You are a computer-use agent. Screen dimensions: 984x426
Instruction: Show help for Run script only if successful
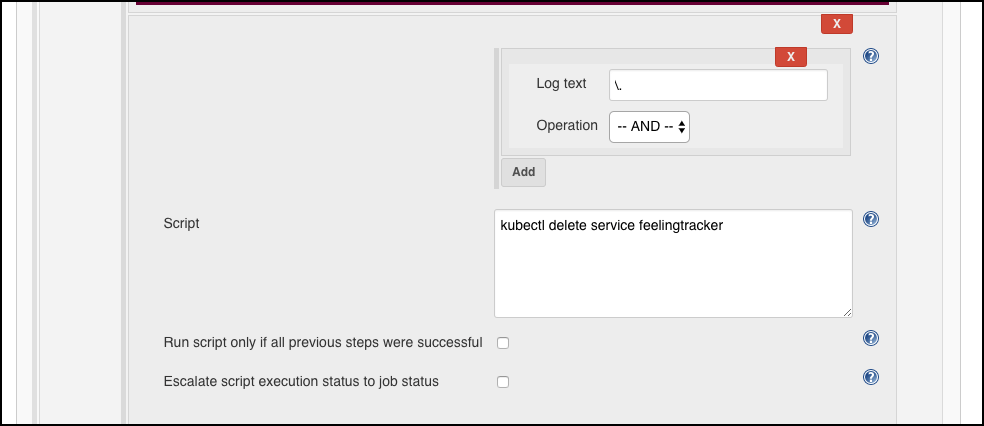870,338
